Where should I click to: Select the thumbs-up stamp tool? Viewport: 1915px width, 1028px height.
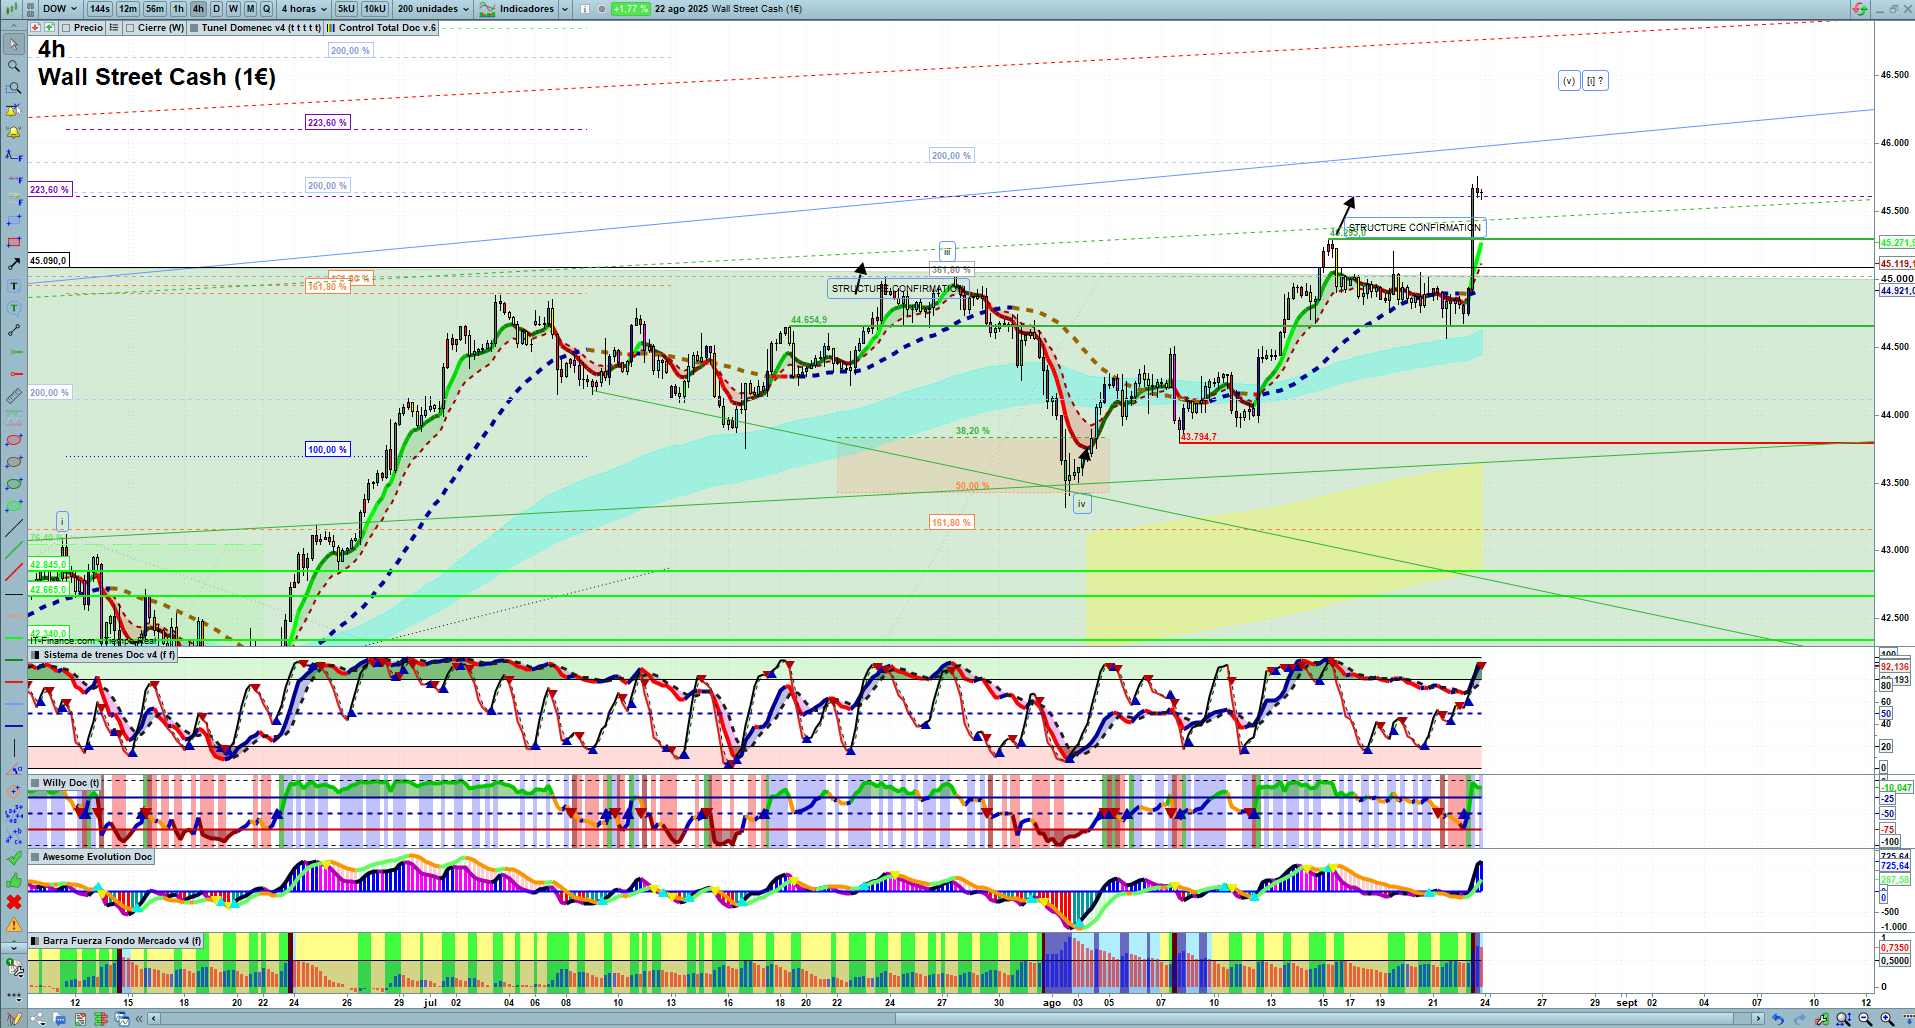click(14, 880)
